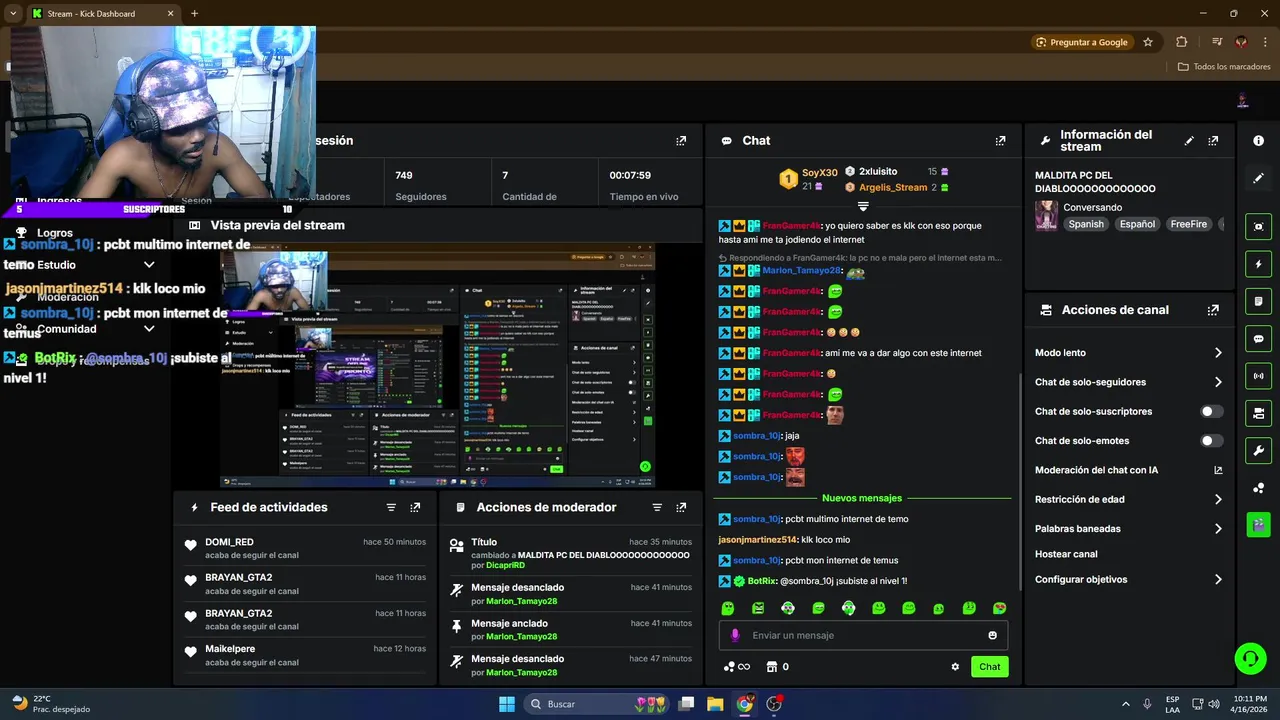Jump to Nuevos mensajes in chat
This screenshot has width=1280, height=720.
(x=862, y=498)
